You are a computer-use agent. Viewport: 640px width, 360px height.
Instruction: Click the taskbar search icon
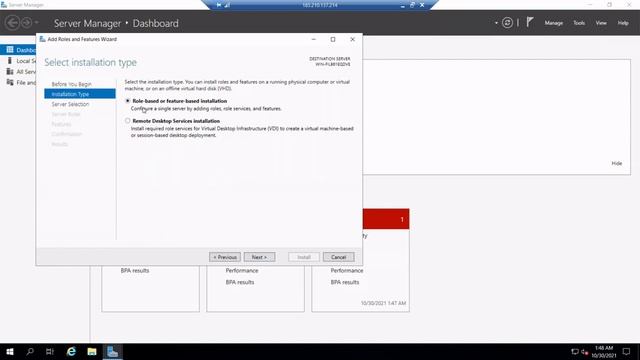[30, 351]
